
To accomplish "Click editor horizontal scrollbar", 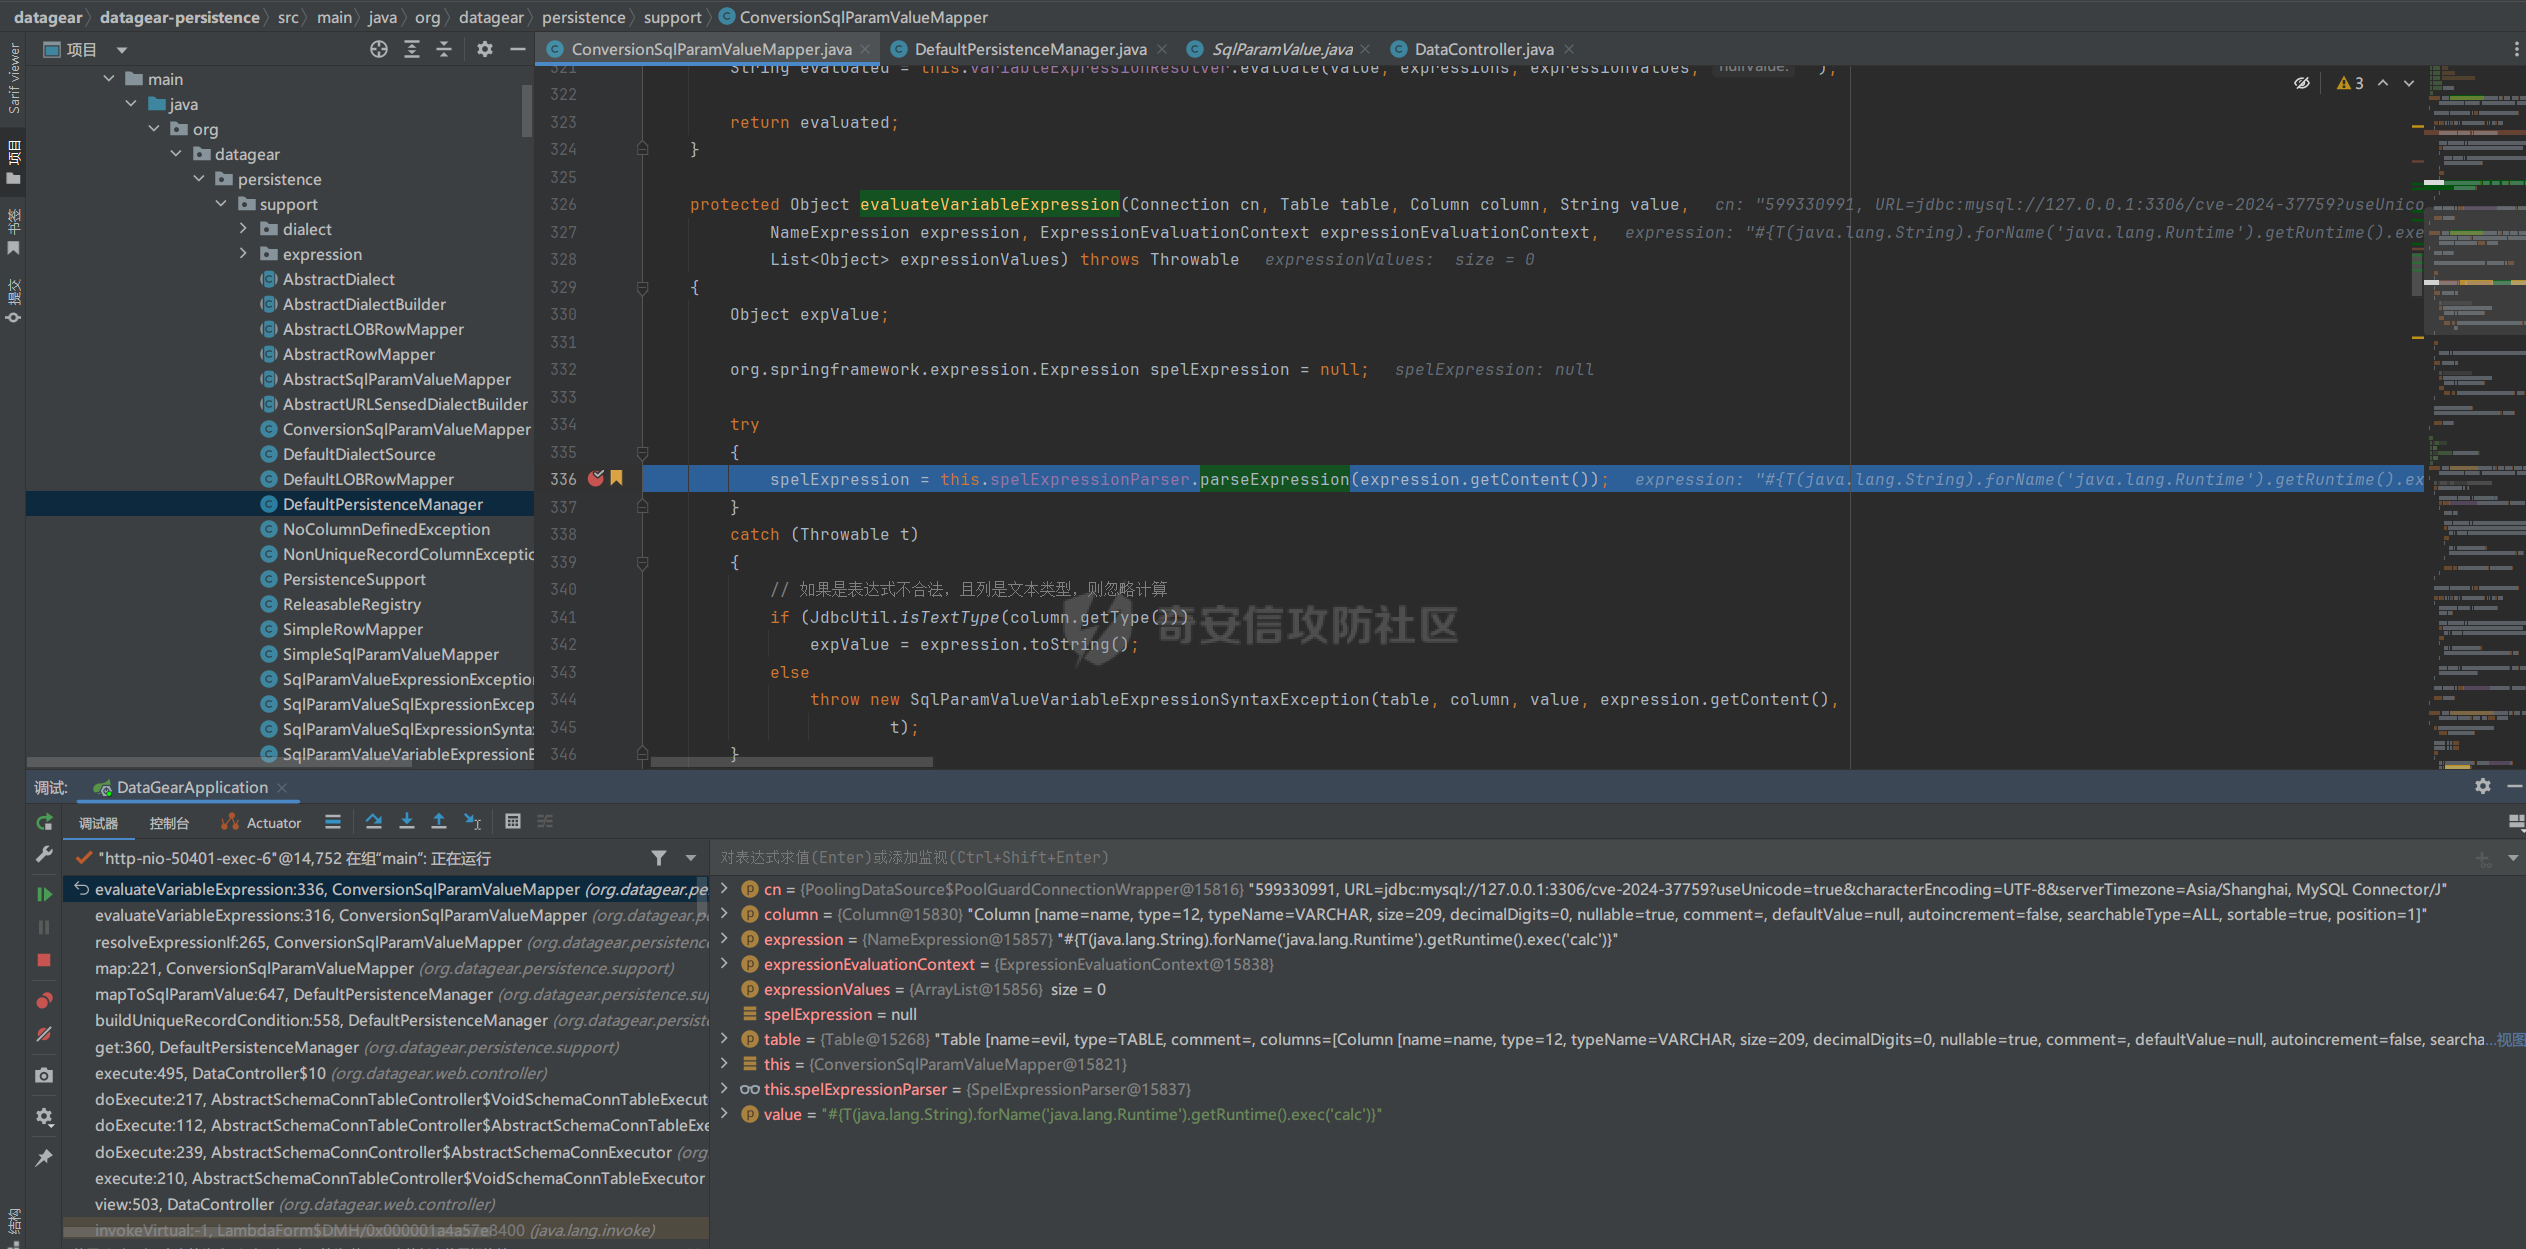I will (x=791, y=762).
